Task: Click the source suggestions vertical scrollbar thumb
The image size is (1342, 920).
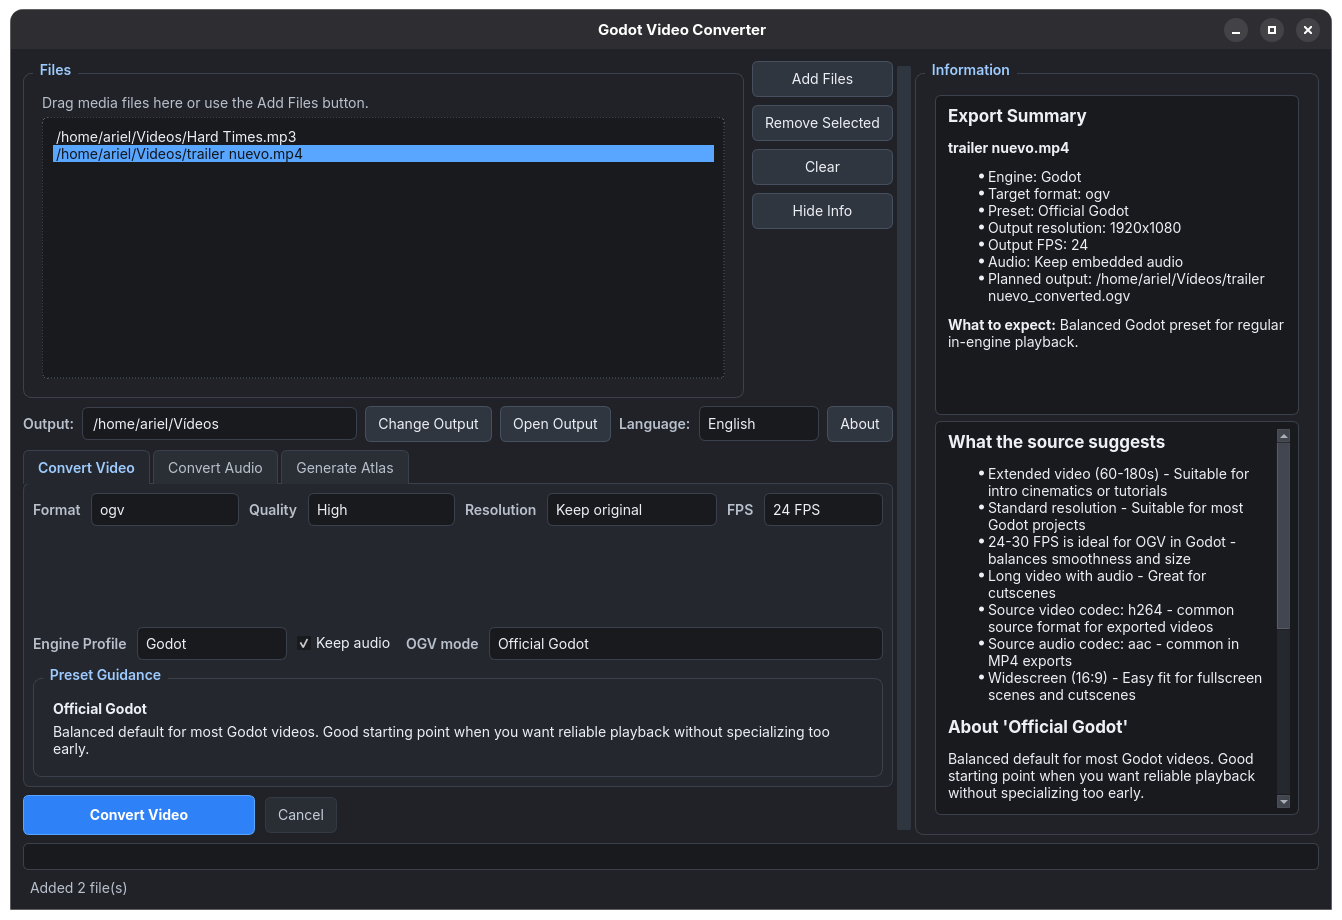Action: 1283,536
